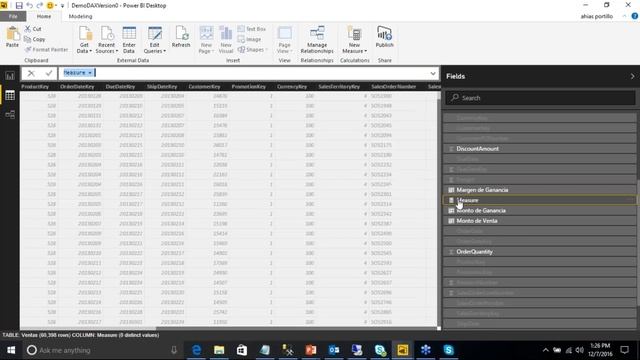Screen dimensions: 640x360
Task: Open Edge from the taskbar
Action: click(196, 350)
